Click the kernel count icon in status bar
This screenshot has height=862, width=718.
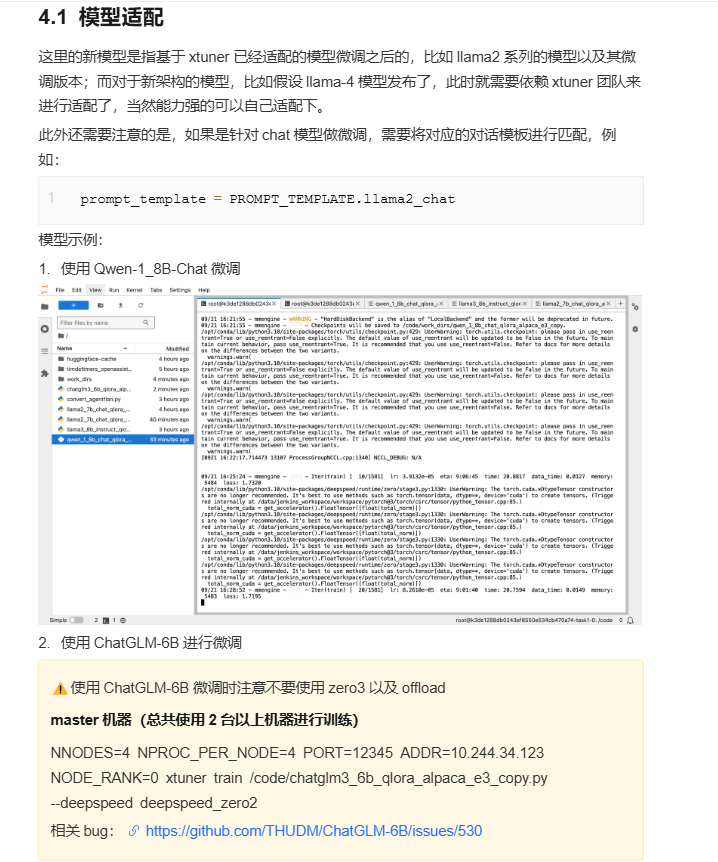pyautogui.click(x=123, y=620)
